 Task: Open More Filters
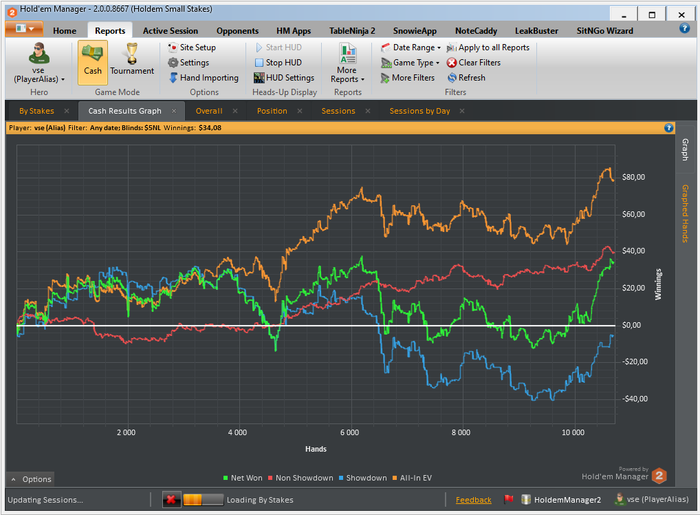coord(407,78)
